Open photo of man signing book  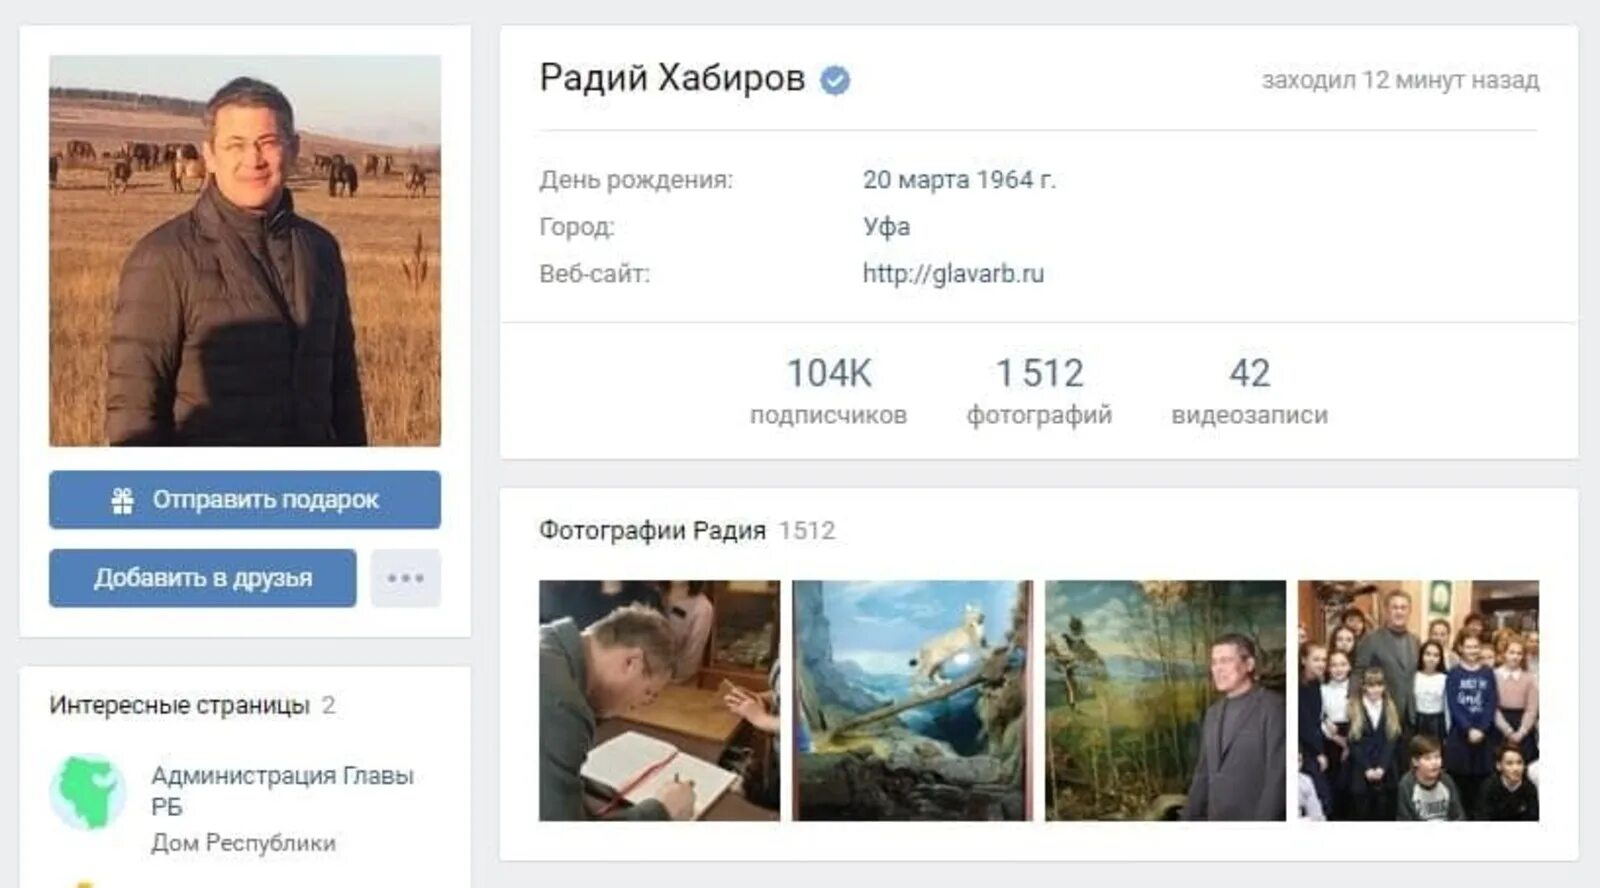(660, 701)
